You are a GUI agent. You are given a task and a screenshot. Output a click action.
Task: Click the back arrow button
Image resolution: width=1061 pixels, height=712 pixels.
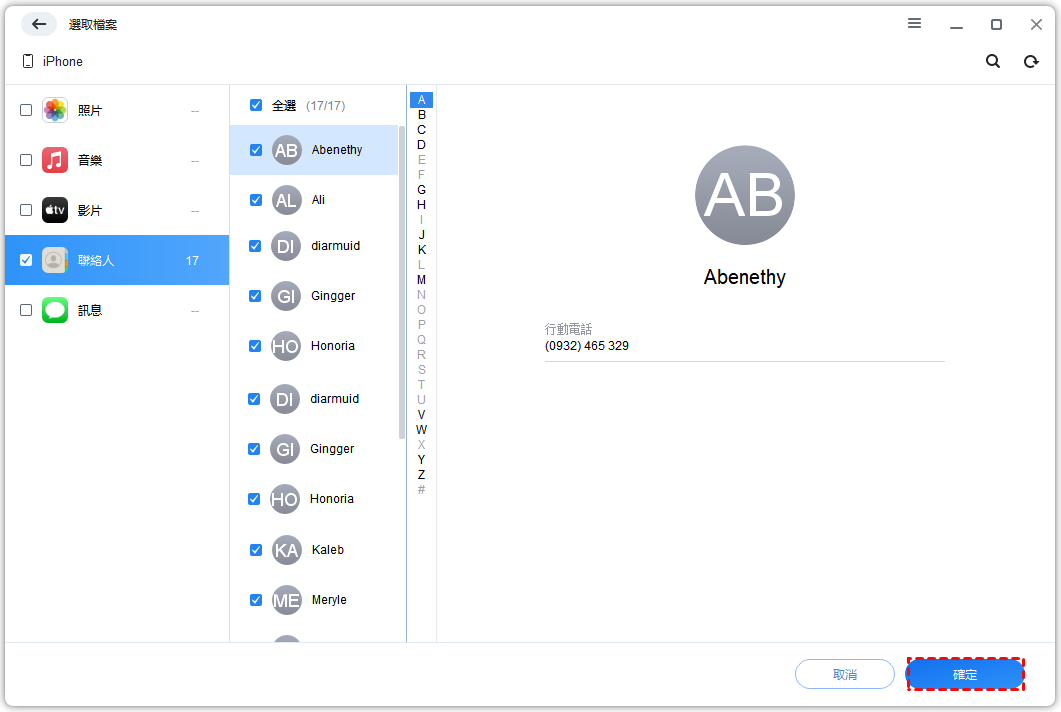(39, 24)
